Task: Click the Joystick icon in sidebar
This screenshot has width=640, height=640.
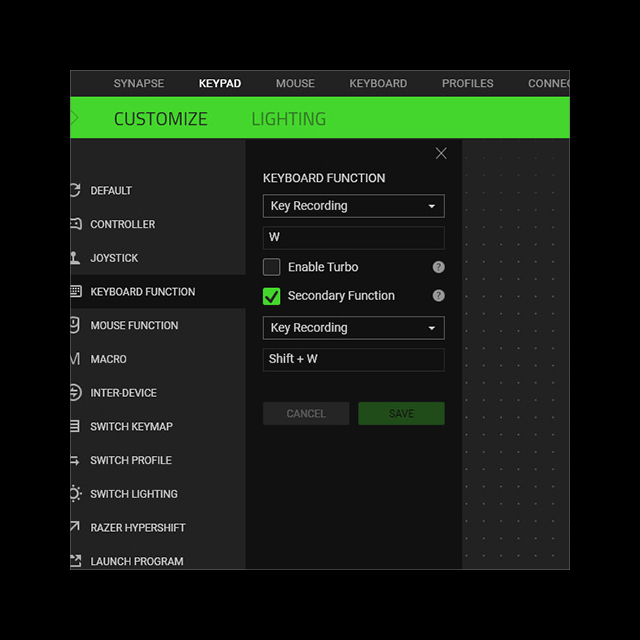Action: 75,258
